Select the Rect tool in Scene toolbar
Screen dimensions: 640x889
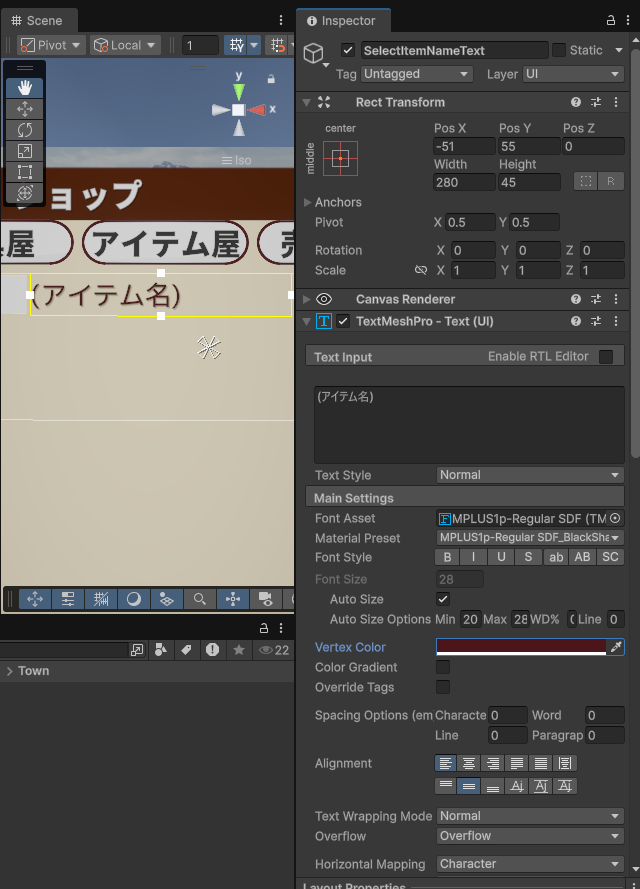(24, 172)
